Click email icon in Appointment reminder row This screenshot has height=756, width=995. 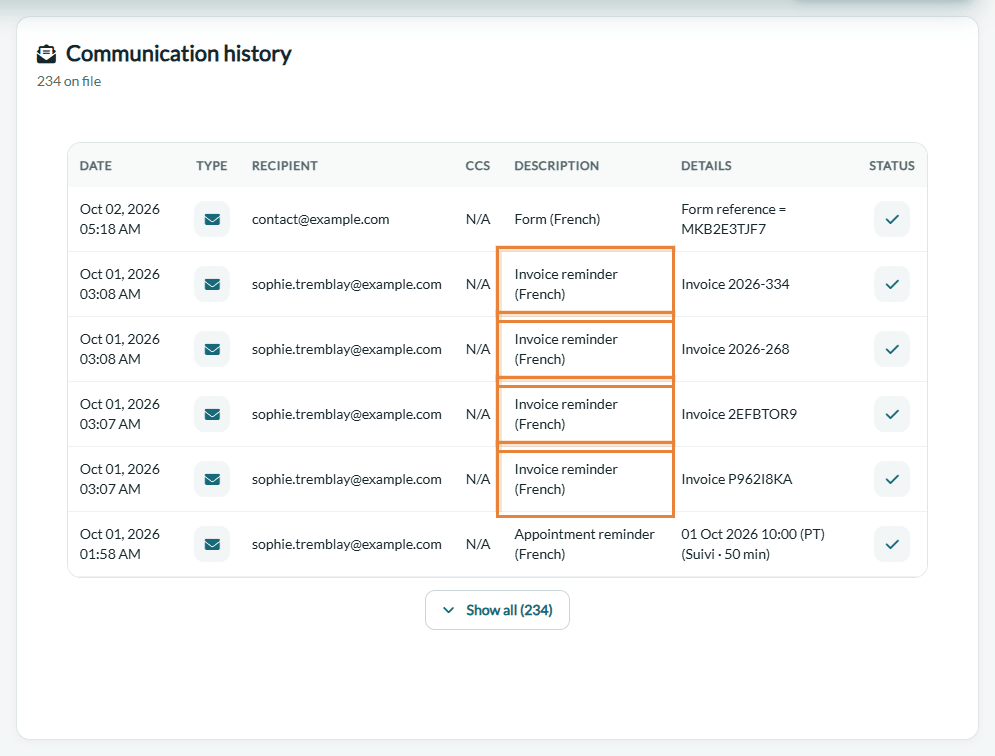click(x=212, y=544)
